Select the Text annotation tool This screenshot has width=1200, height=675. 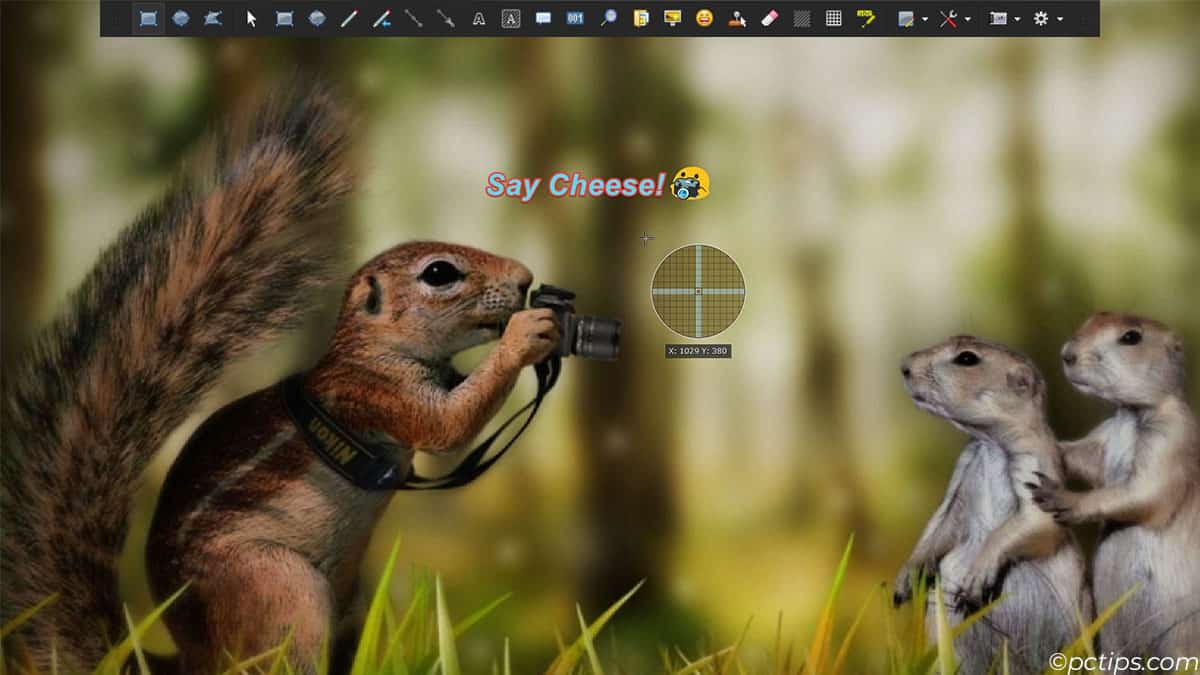pos(480,17)
